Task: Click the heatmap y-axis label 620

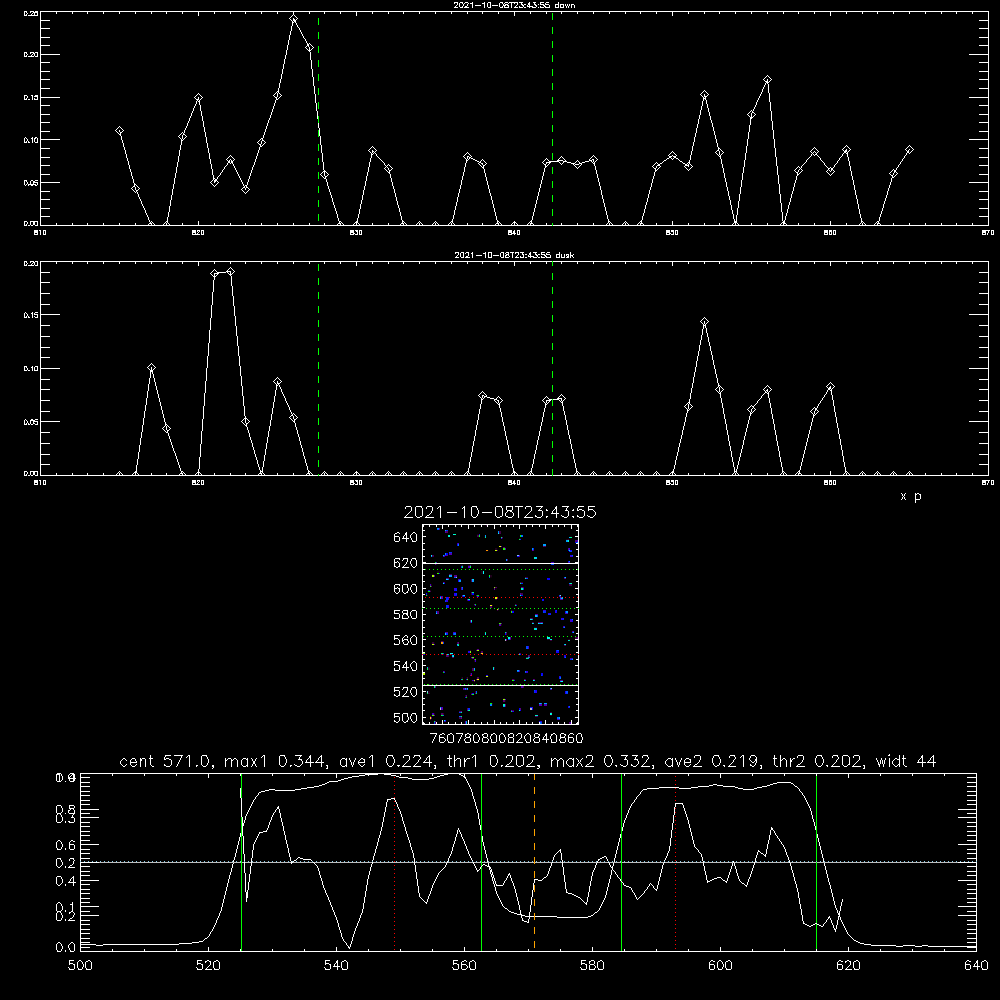Action: 406,563
